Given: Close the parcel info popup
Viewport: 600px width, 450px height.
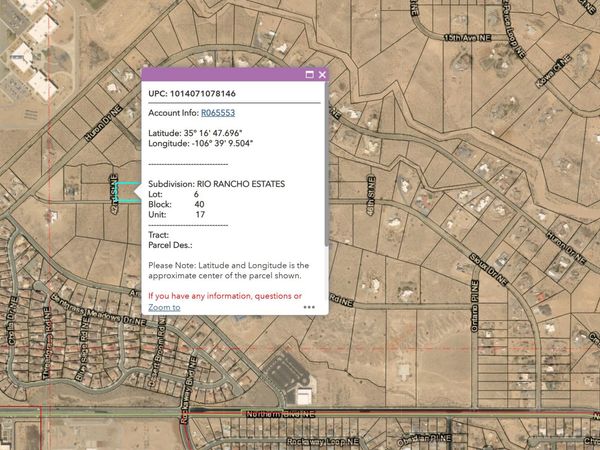Looking at the screenshot, I should click(x=322, y=74).
